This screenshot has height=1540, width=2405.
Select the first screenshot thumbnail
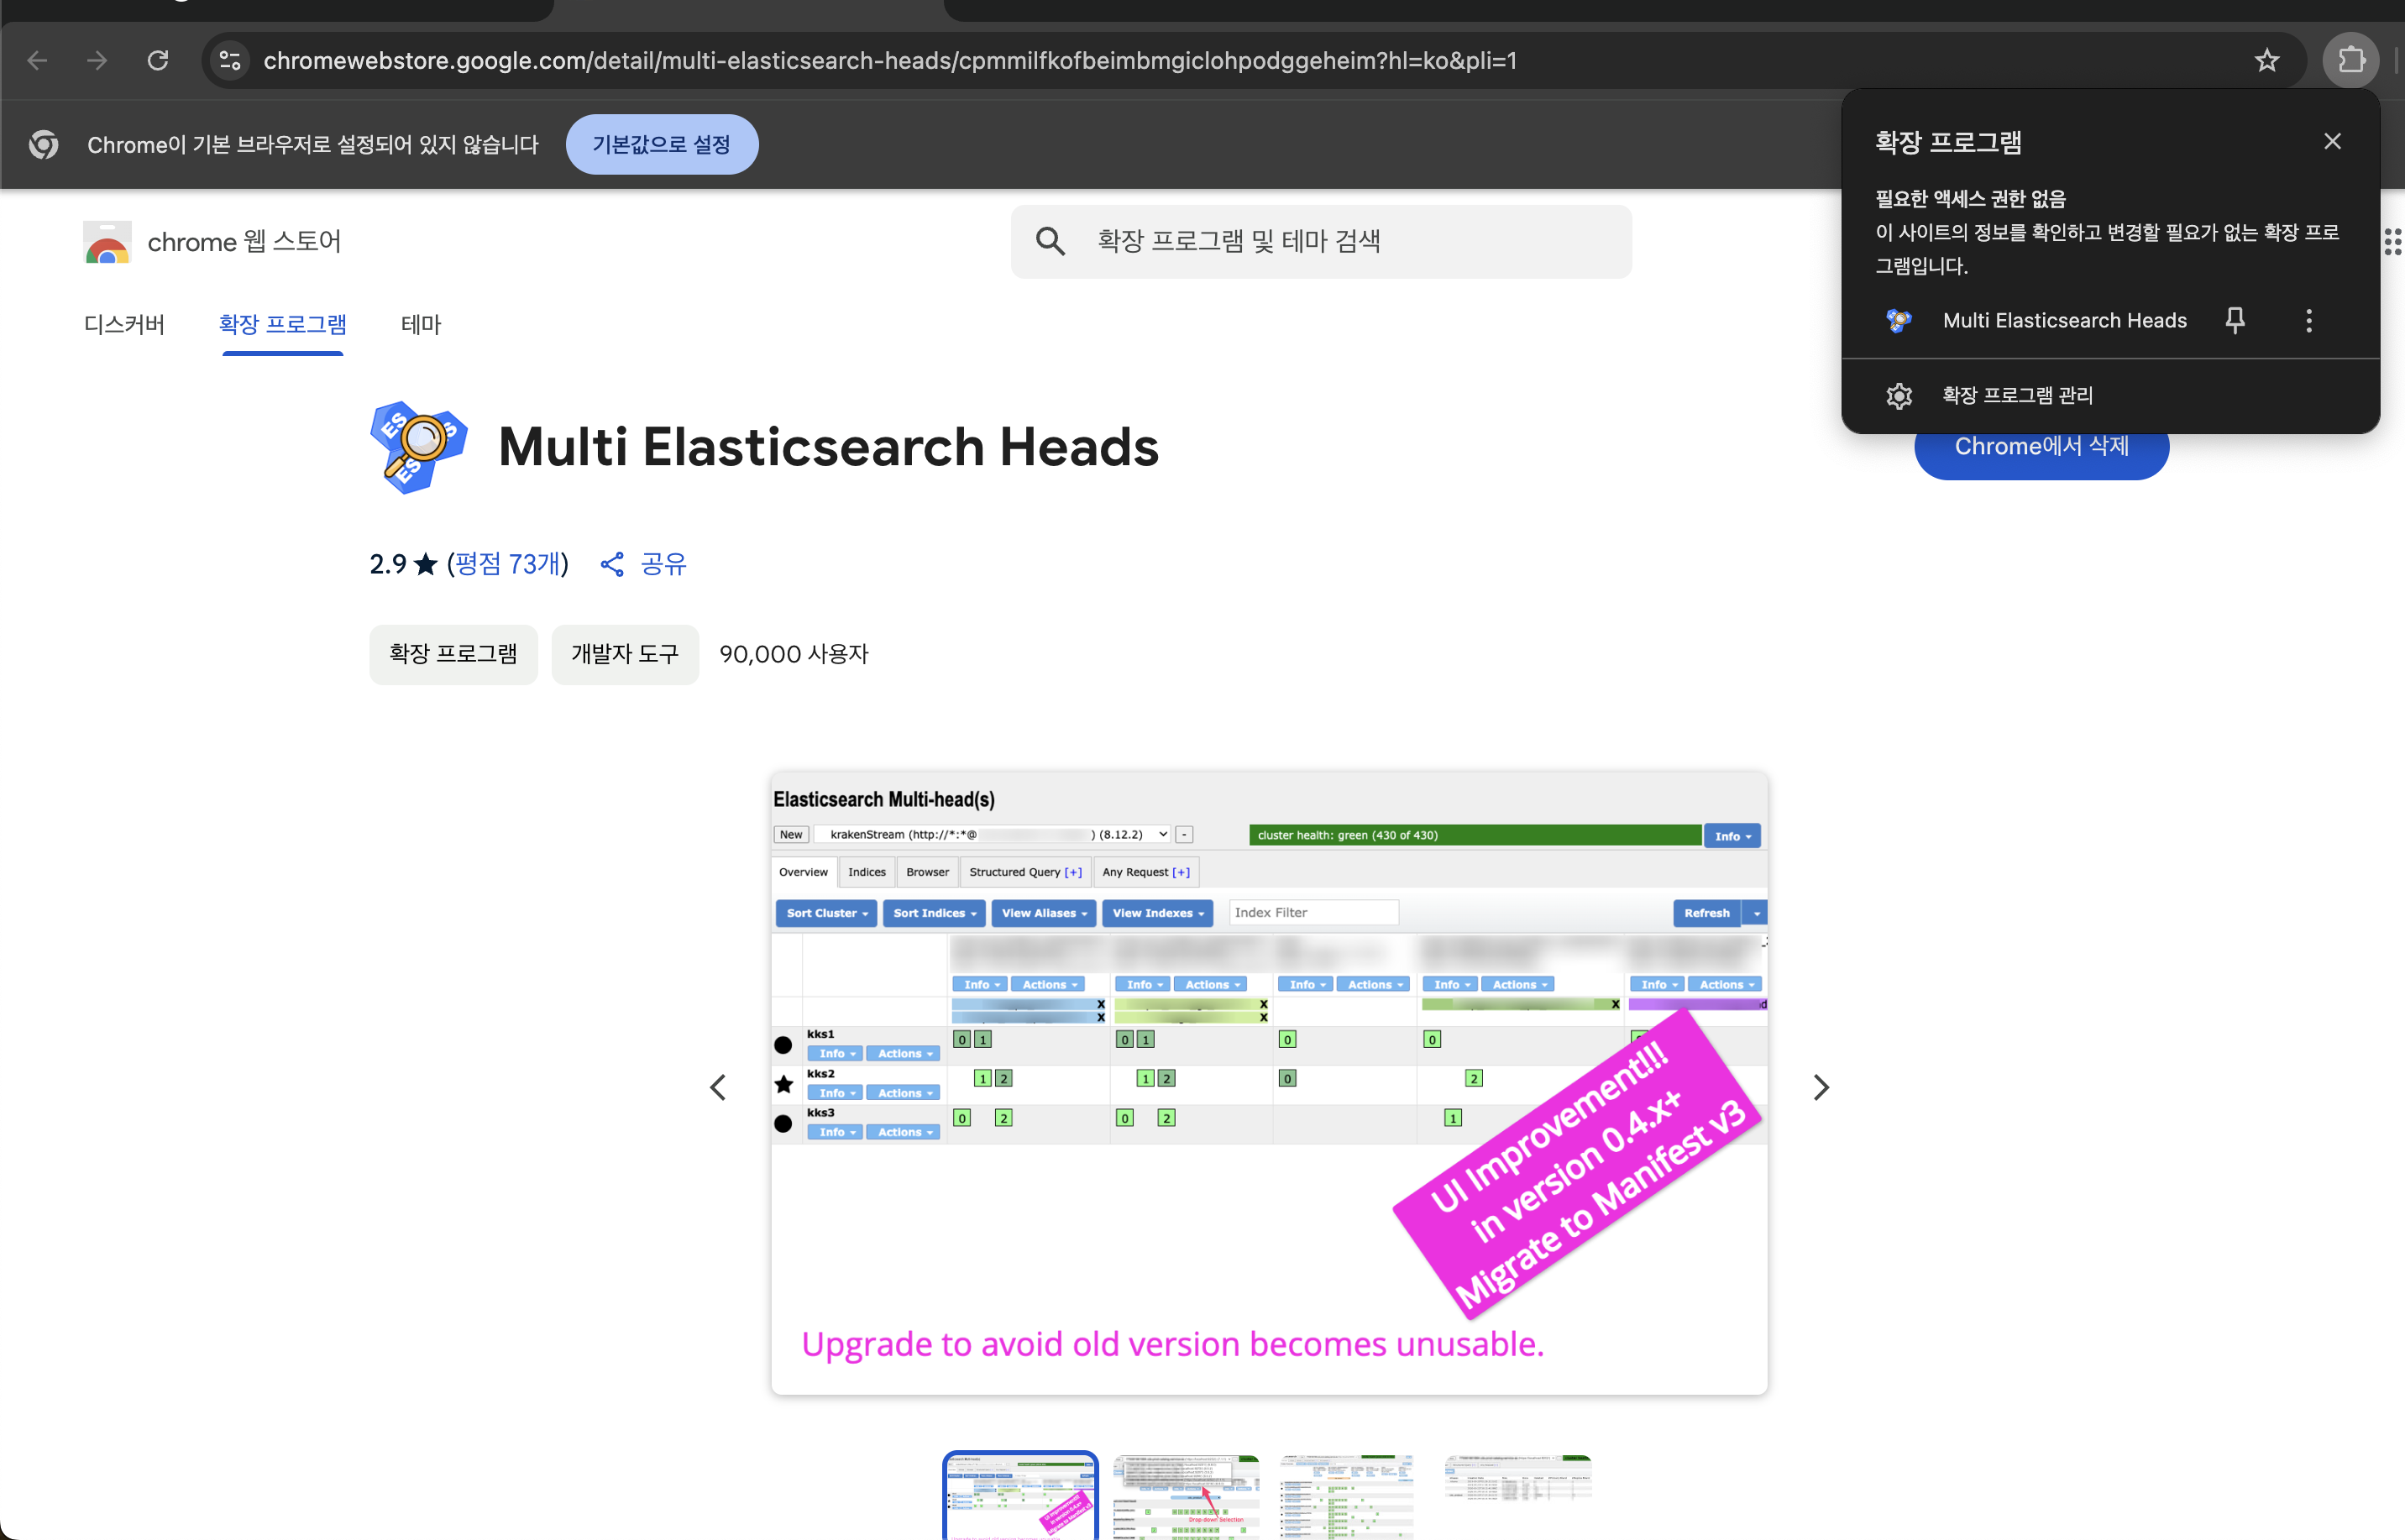[x=1020, y=1496]
